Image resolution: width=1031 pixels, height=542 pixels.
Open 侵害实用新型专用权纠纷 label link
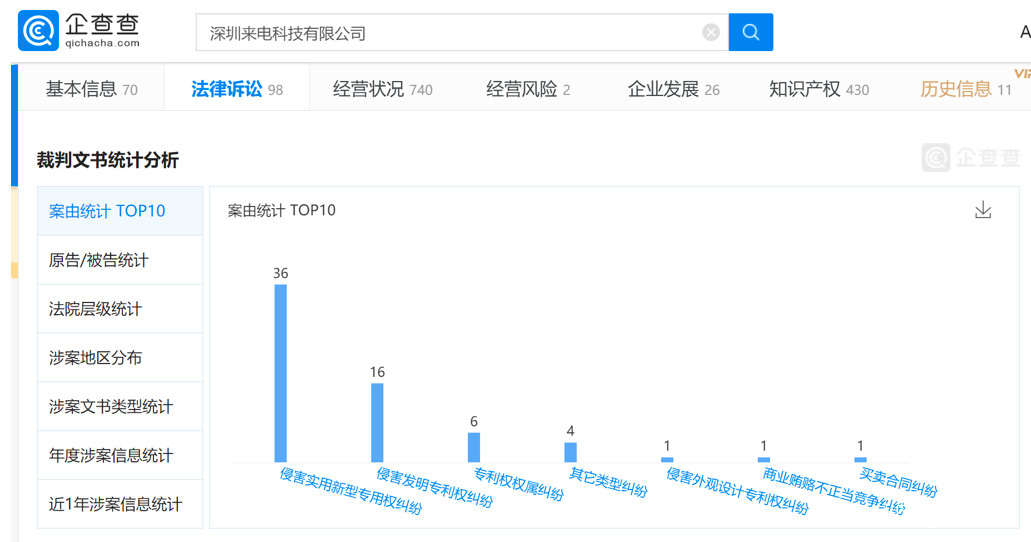[x=350, y=491]
